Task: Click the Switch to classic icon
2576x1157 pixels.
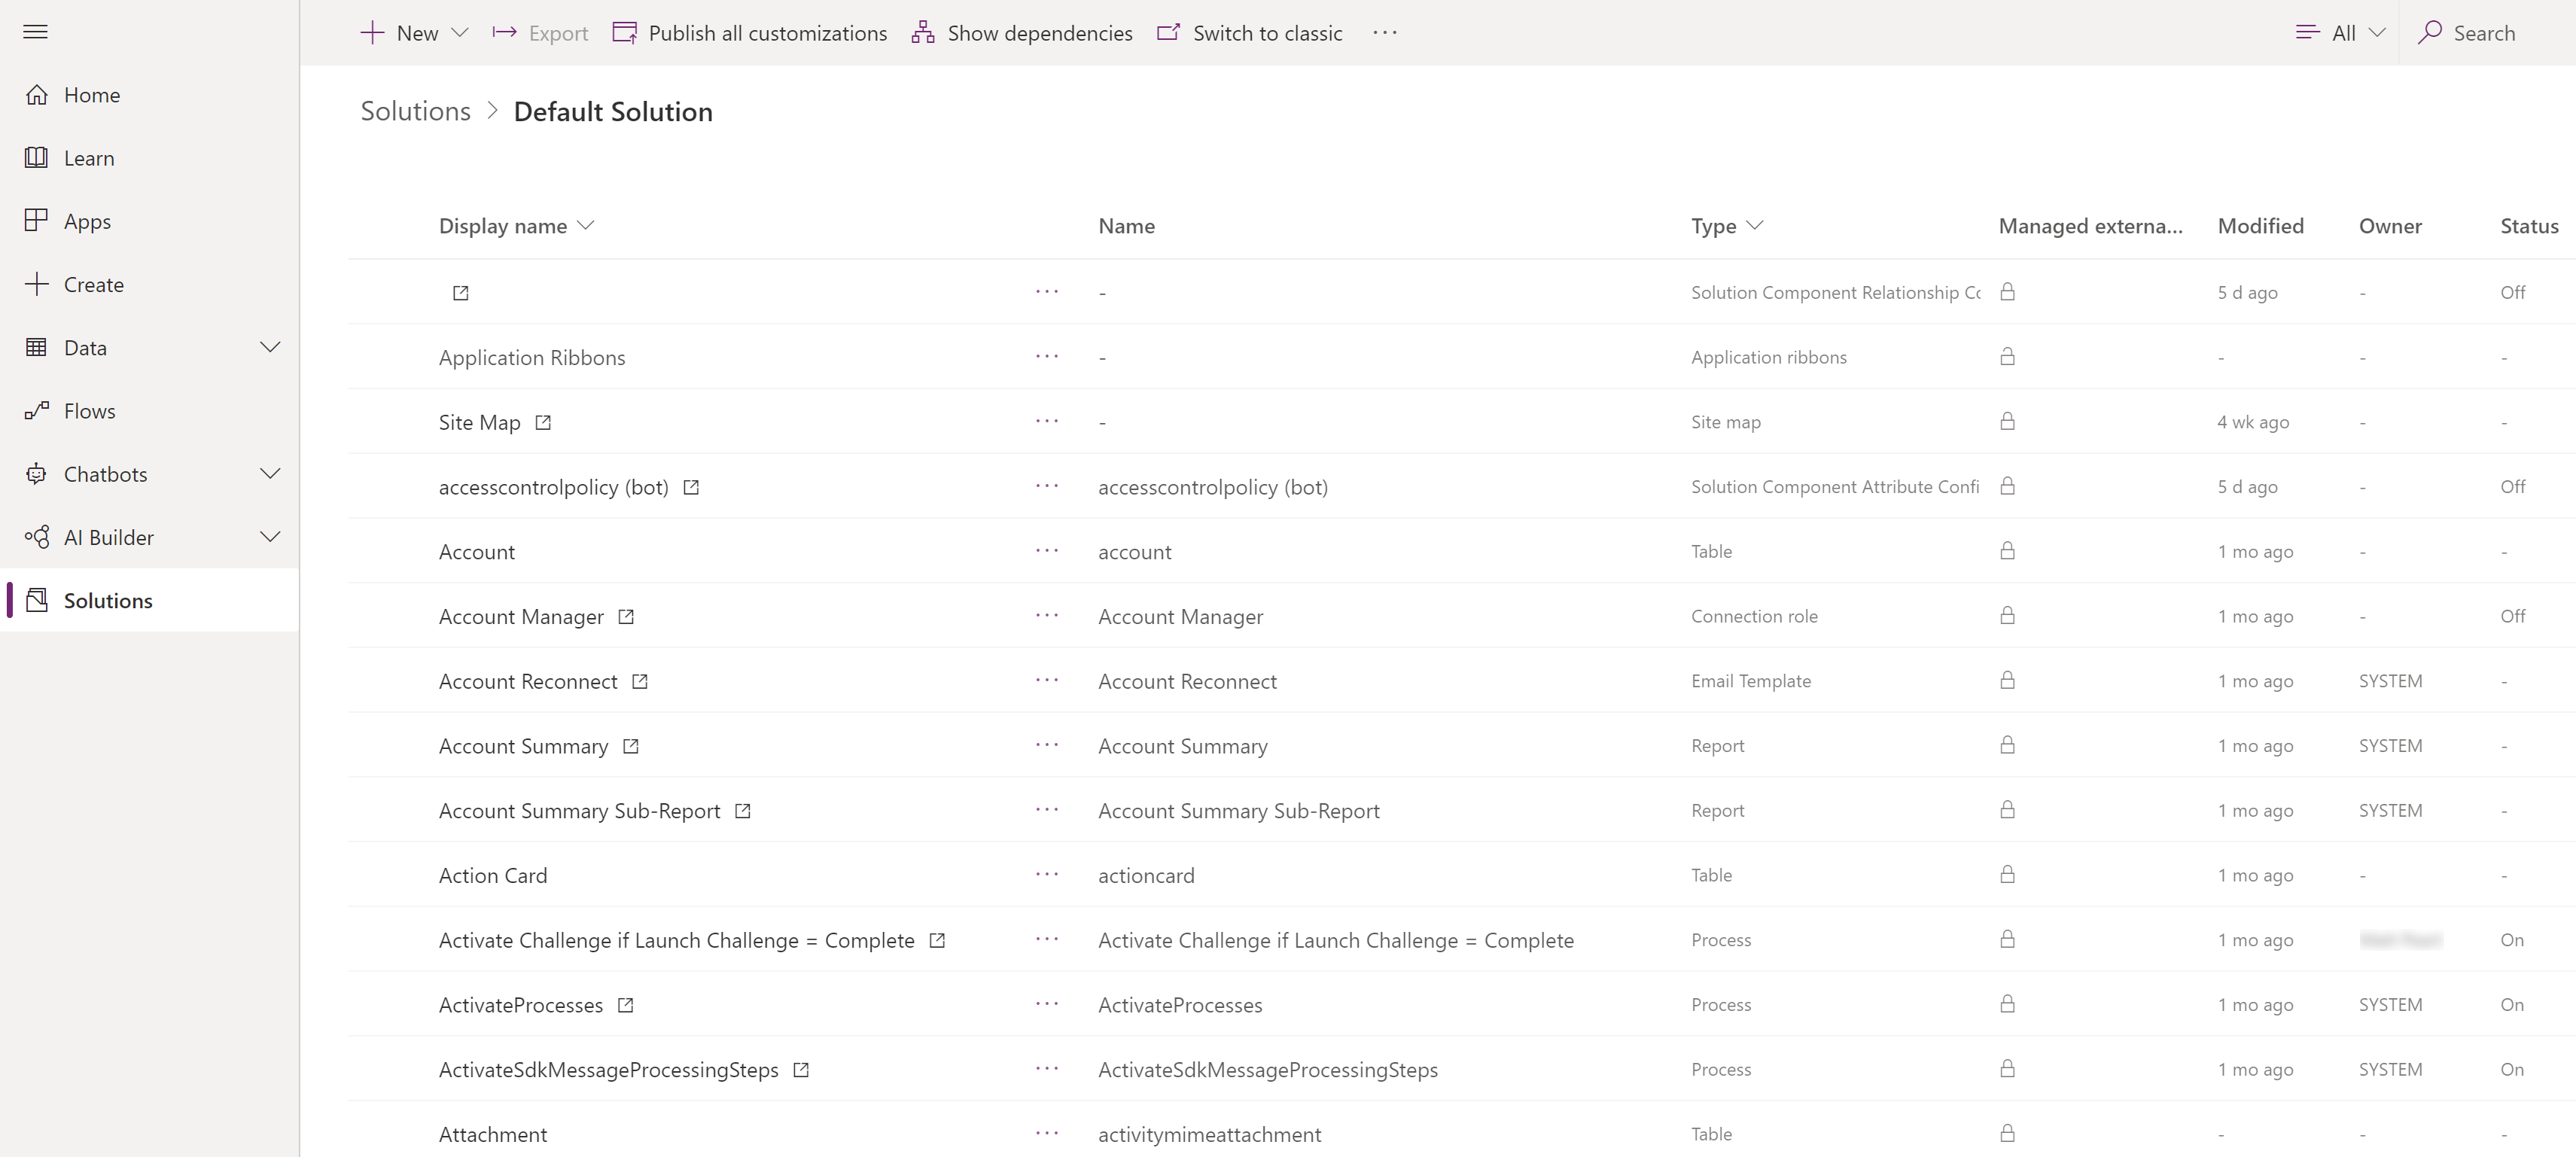Action: click(x=1168, y=31)
